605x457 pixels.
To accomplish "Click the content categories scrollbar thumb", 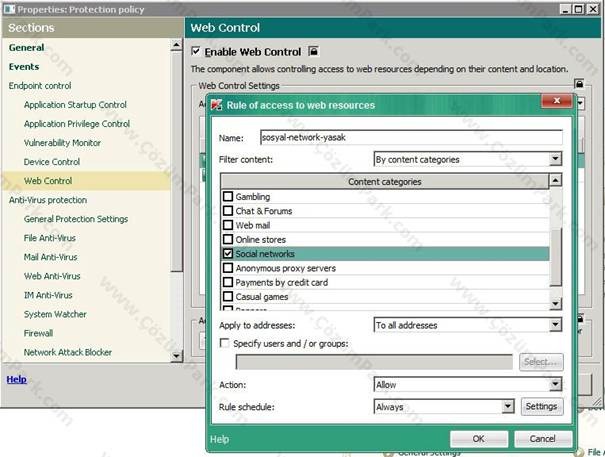I will pyautogui.click(x=555, y=257).
